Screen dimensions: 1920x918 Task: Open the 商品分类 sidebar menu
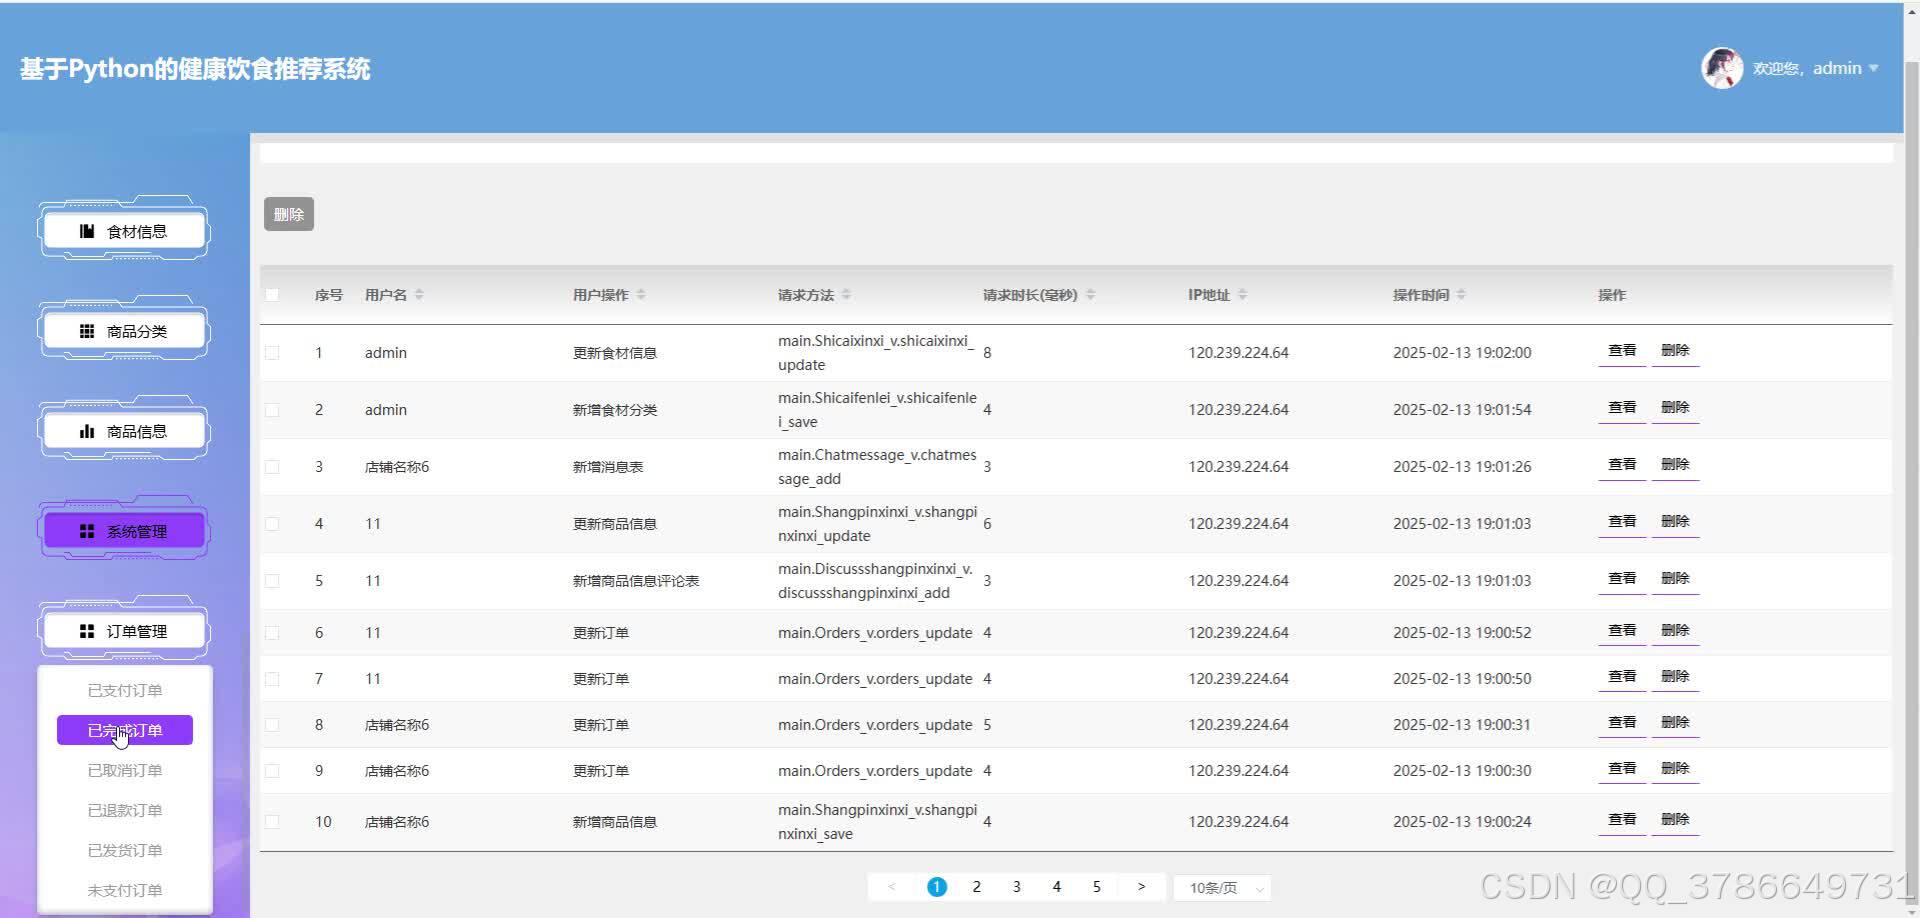[x=124, y=331]
